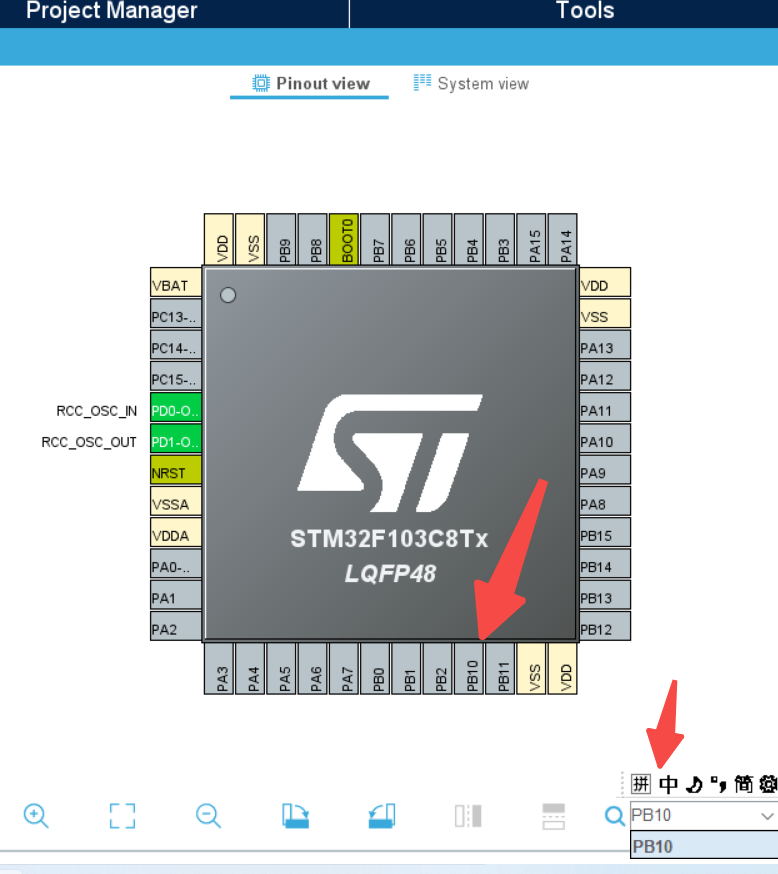Viewport: 778px width, 874px height.
Task: Select the NRST pin
Action: 176,469
